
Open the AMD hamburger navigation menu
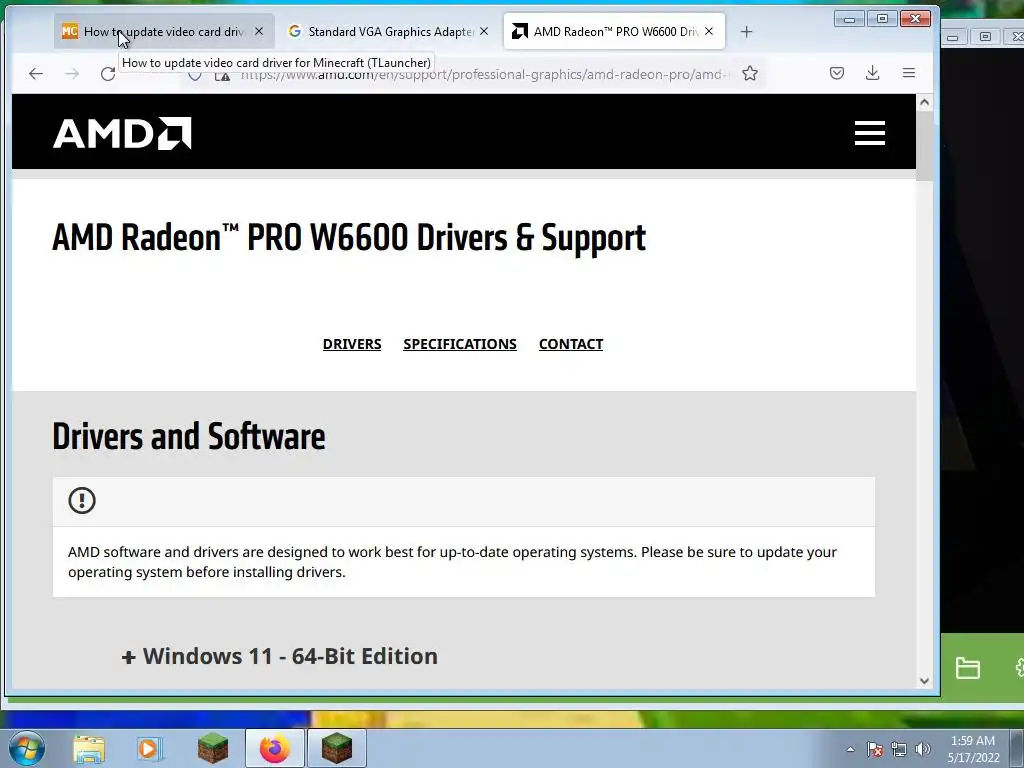coord(870,133)
